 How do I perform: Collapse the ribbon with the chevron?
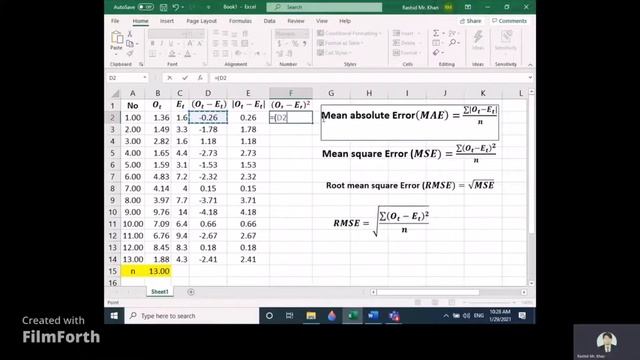point(530,64)
